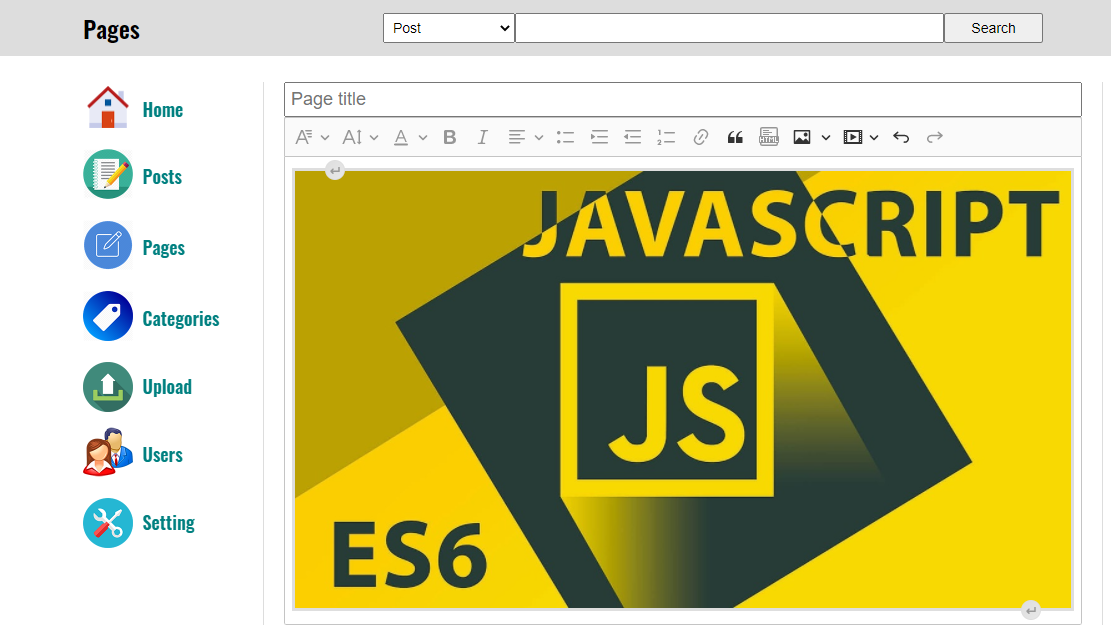Click the insert image icon
This screenshot has height=625, width=1111.
(802, 137)
